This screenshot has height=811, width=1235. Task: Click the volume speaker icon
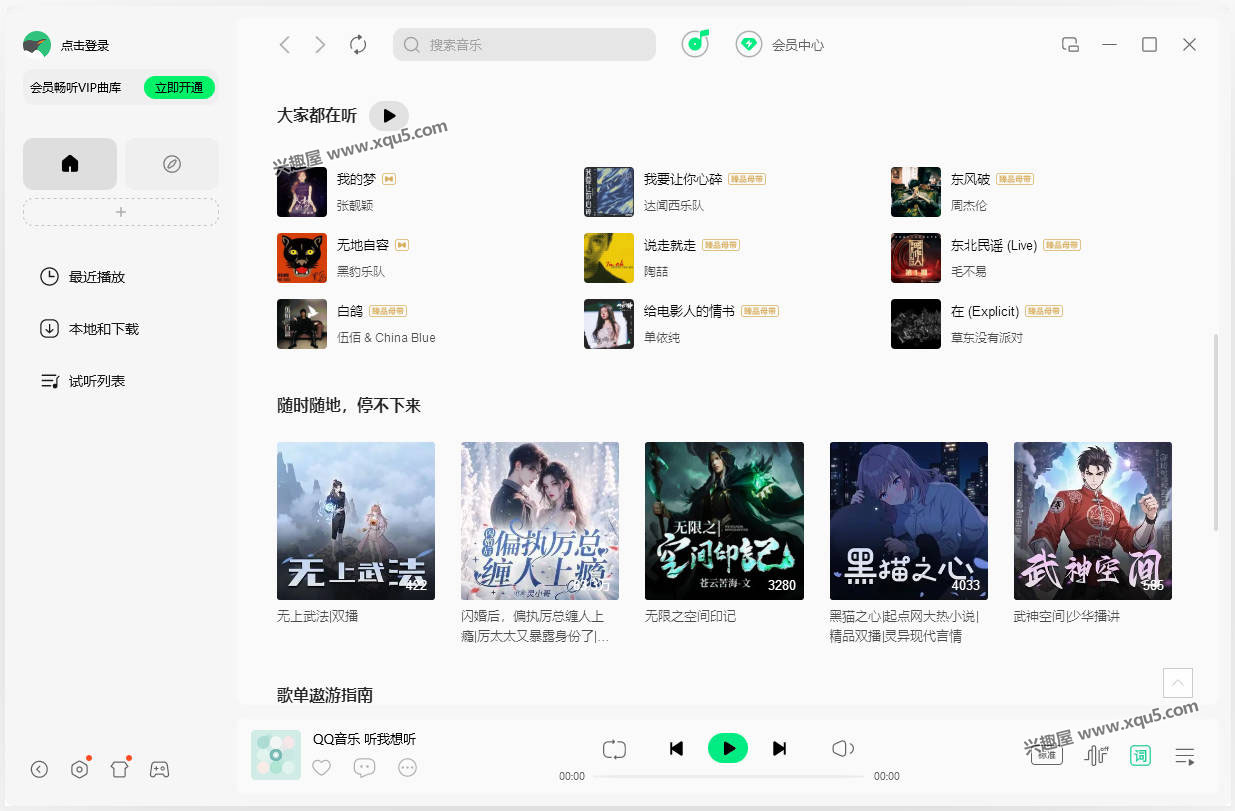[x=843, y=748]
